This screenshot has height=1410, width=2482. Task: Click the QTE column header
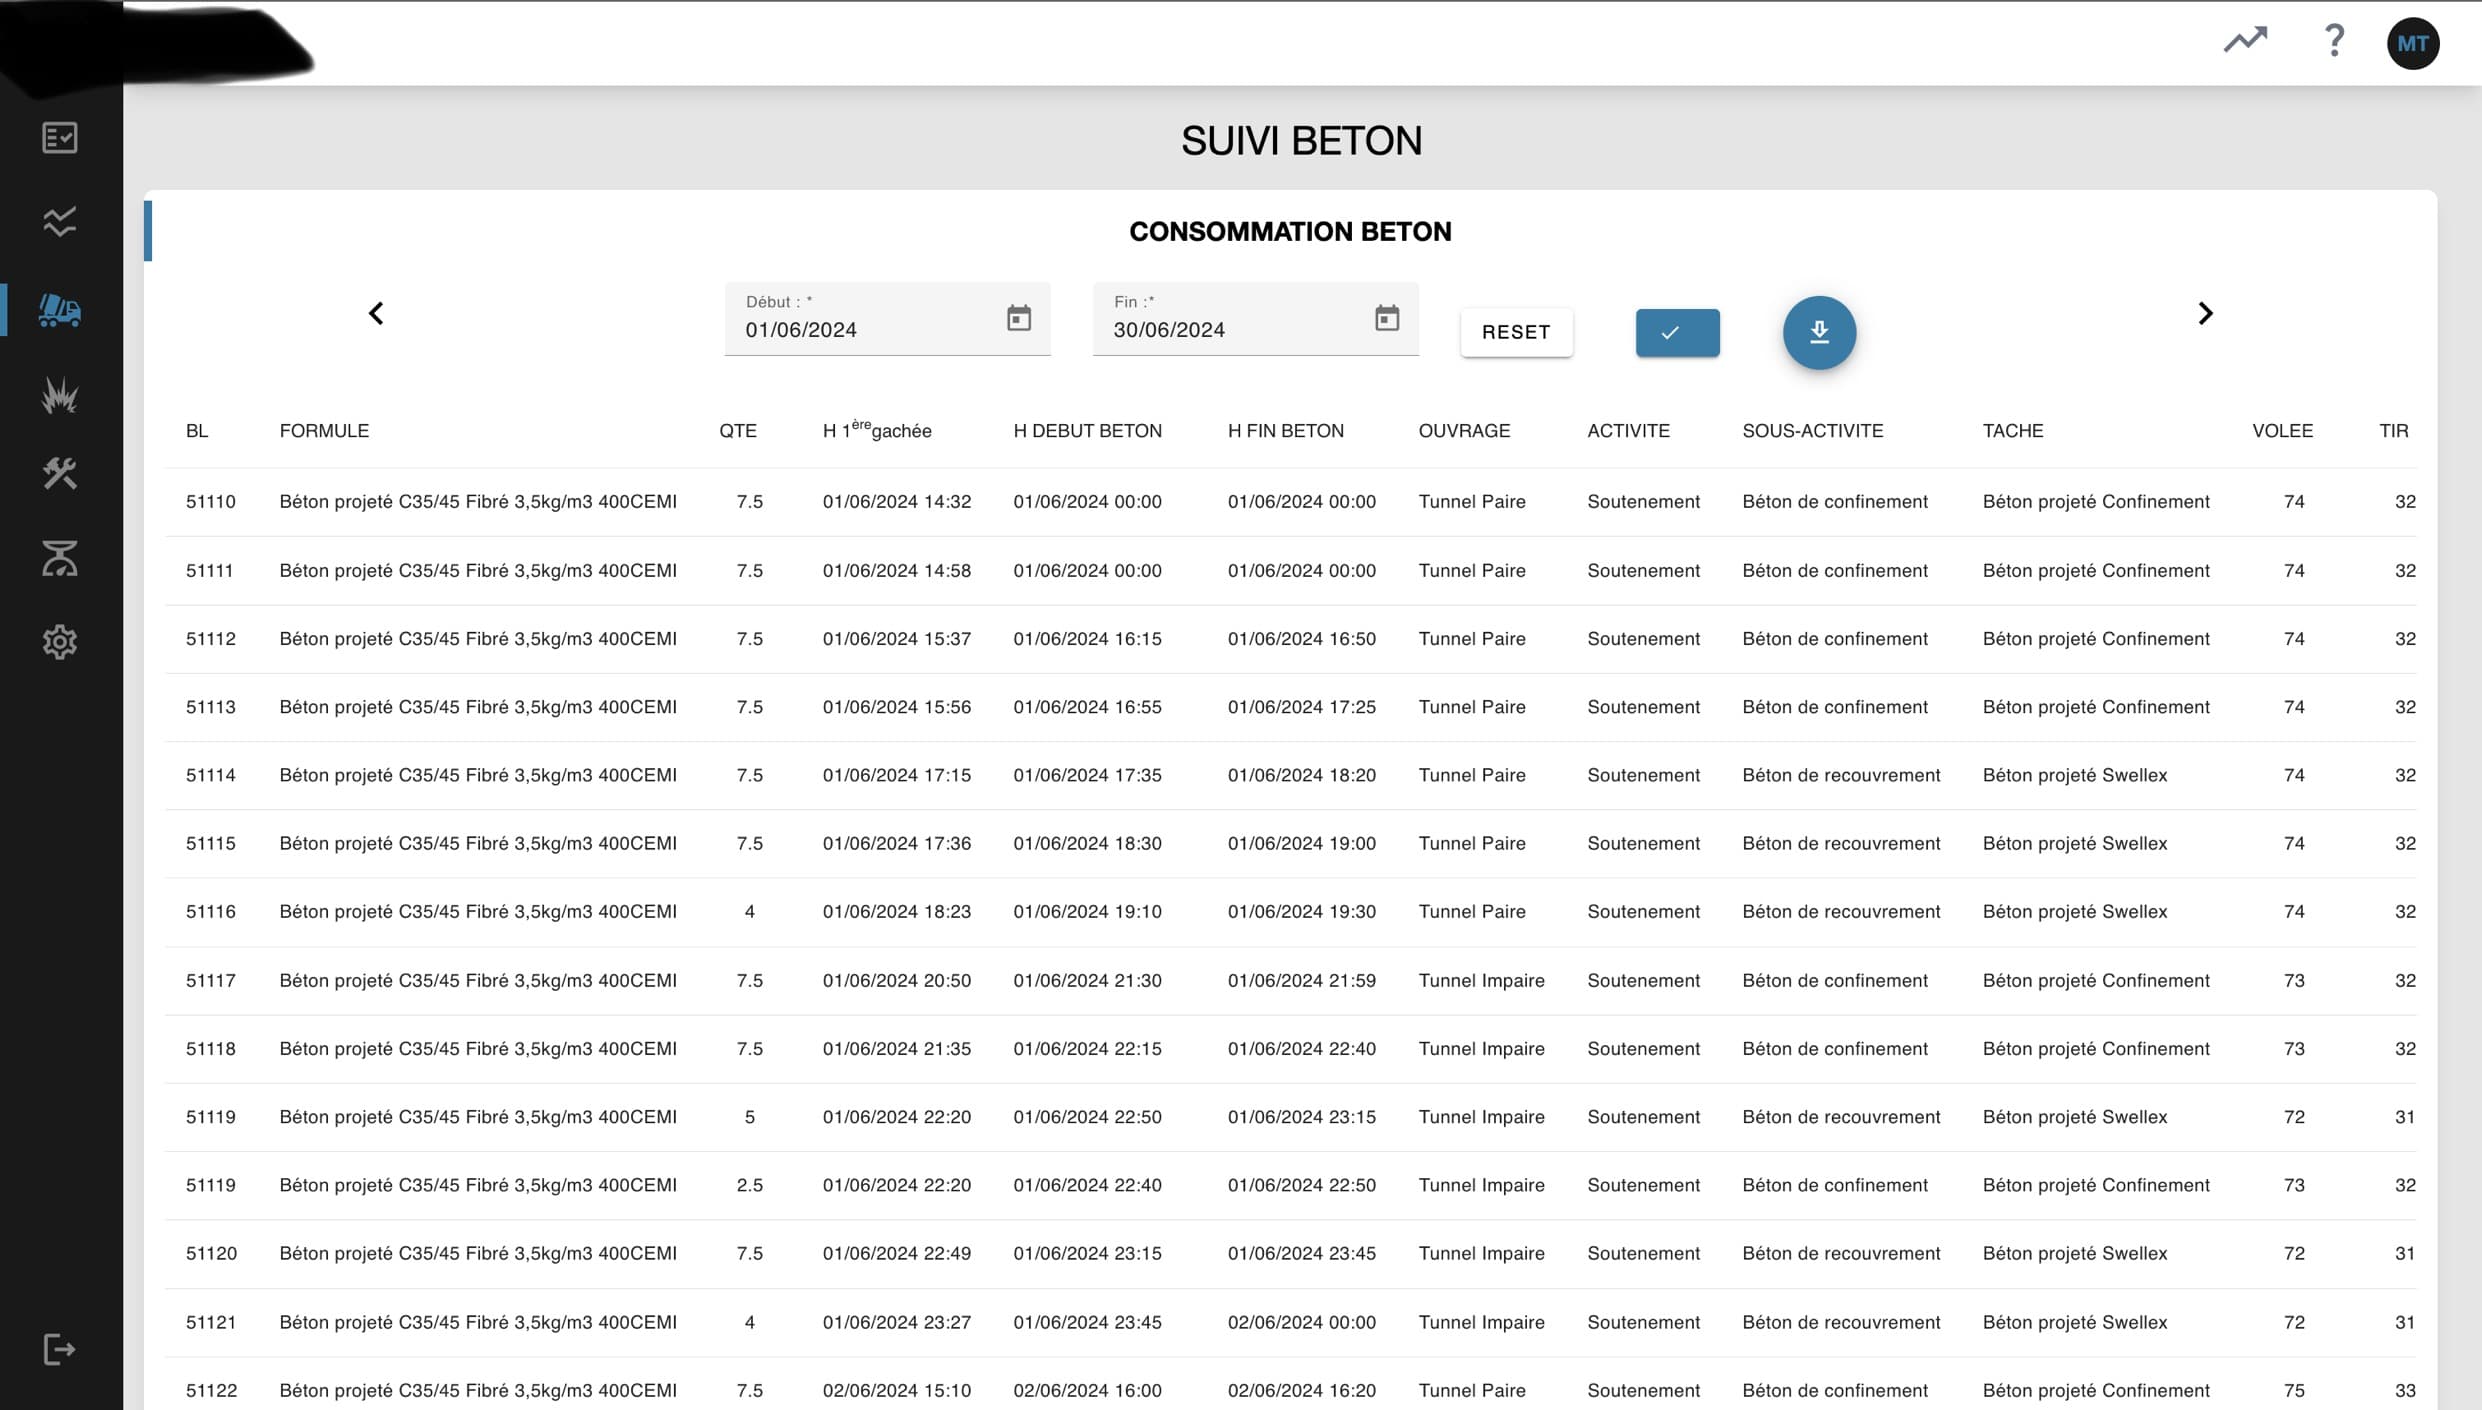(737, 431)
